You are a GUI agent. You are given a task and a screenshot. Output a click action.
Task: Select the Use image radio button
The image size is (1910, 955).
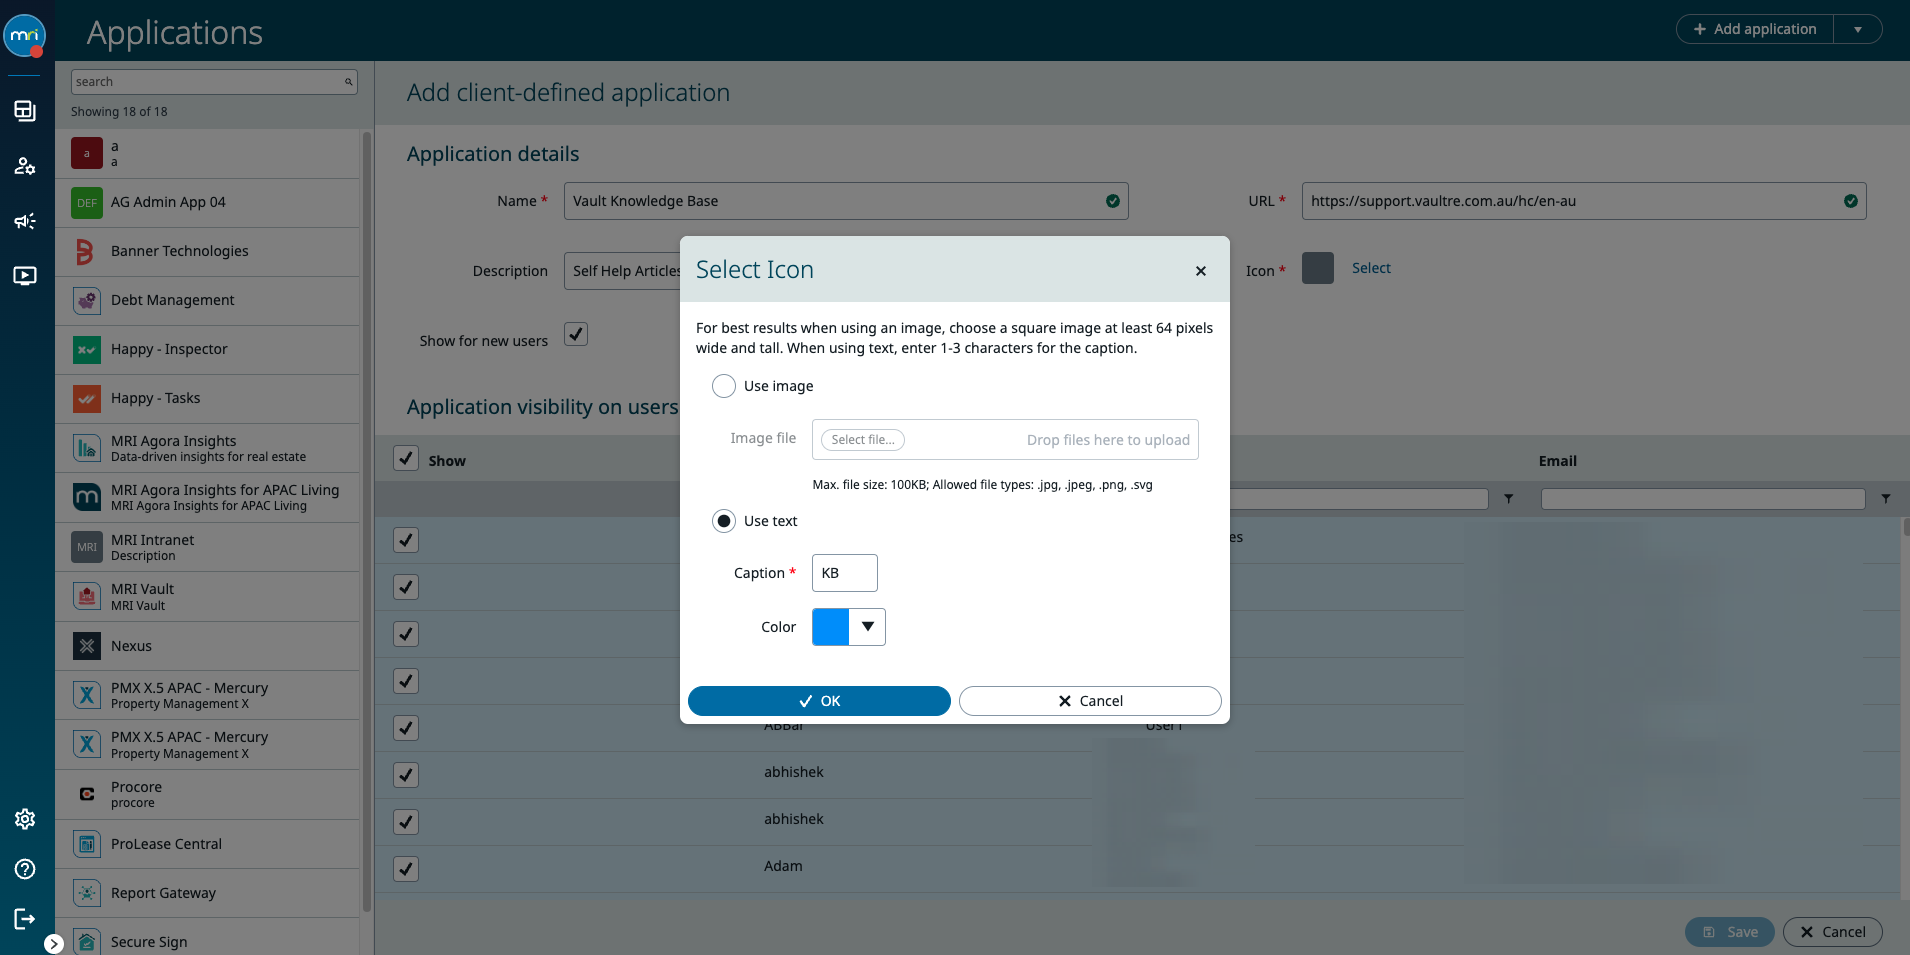(723, 385)
